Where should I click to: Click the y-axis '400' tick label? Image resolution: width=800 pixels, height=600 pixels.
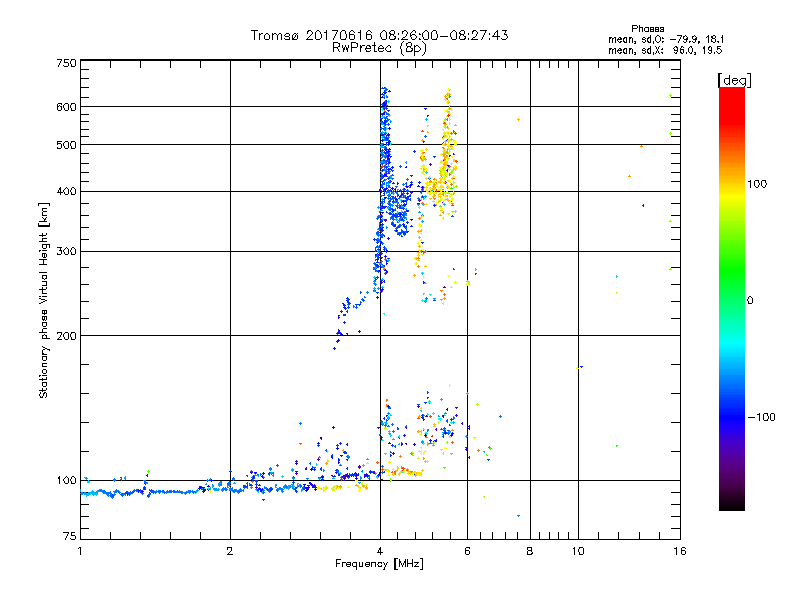pyautogui.click(x=66, y=192)
